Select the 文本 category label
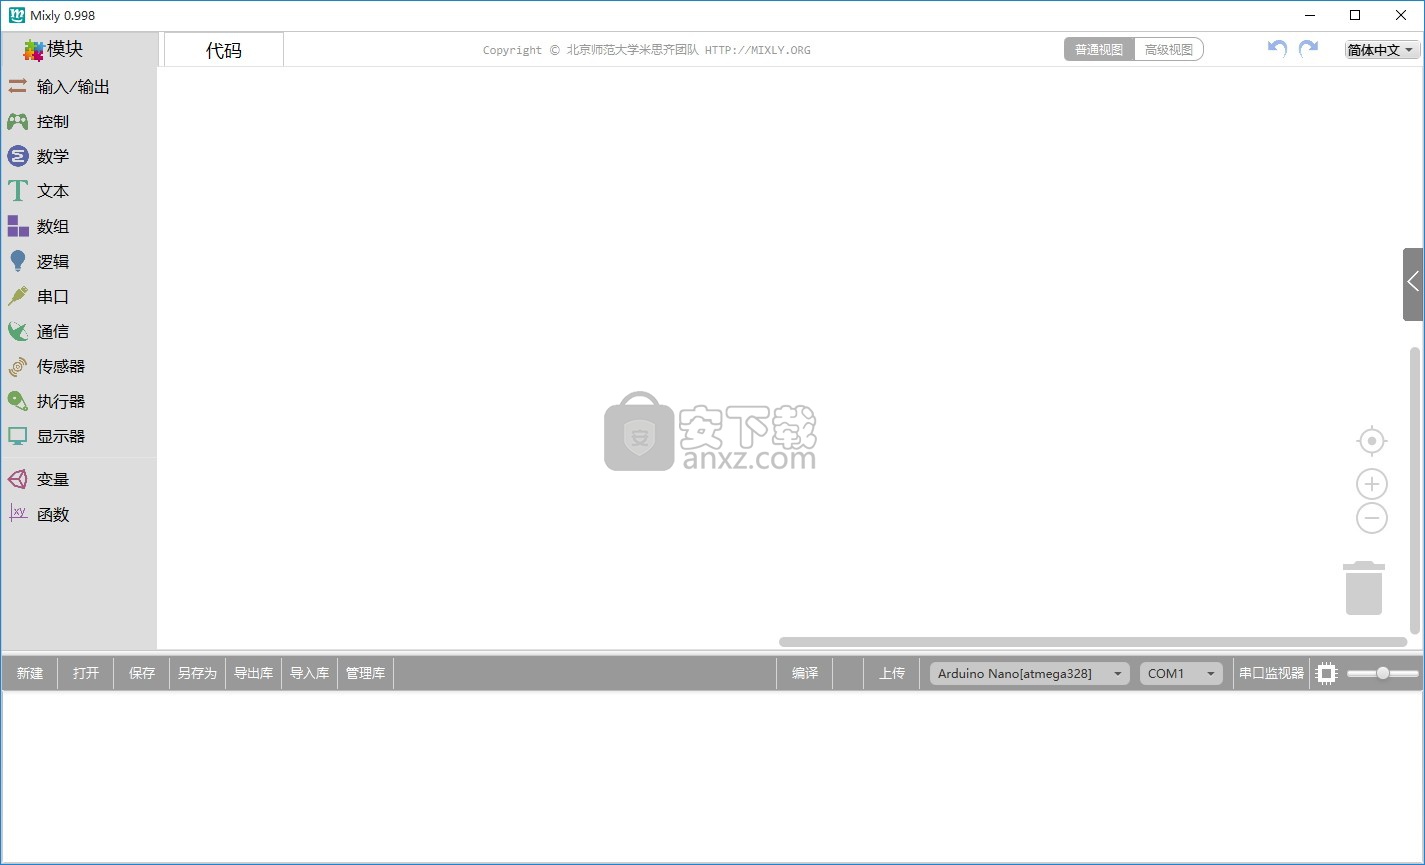 click(53, 191)
